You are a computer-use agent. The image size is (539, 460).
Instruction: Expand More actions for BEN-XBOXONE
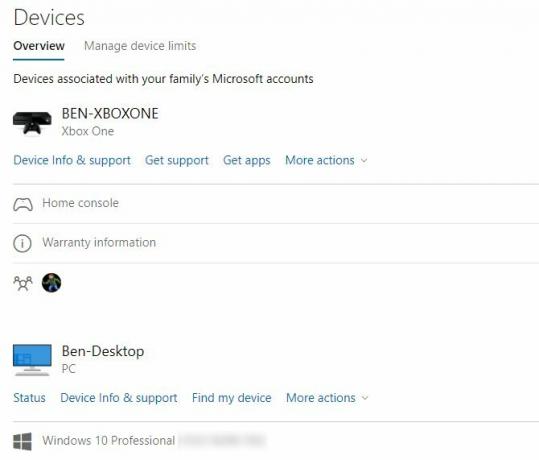point(326,161)
